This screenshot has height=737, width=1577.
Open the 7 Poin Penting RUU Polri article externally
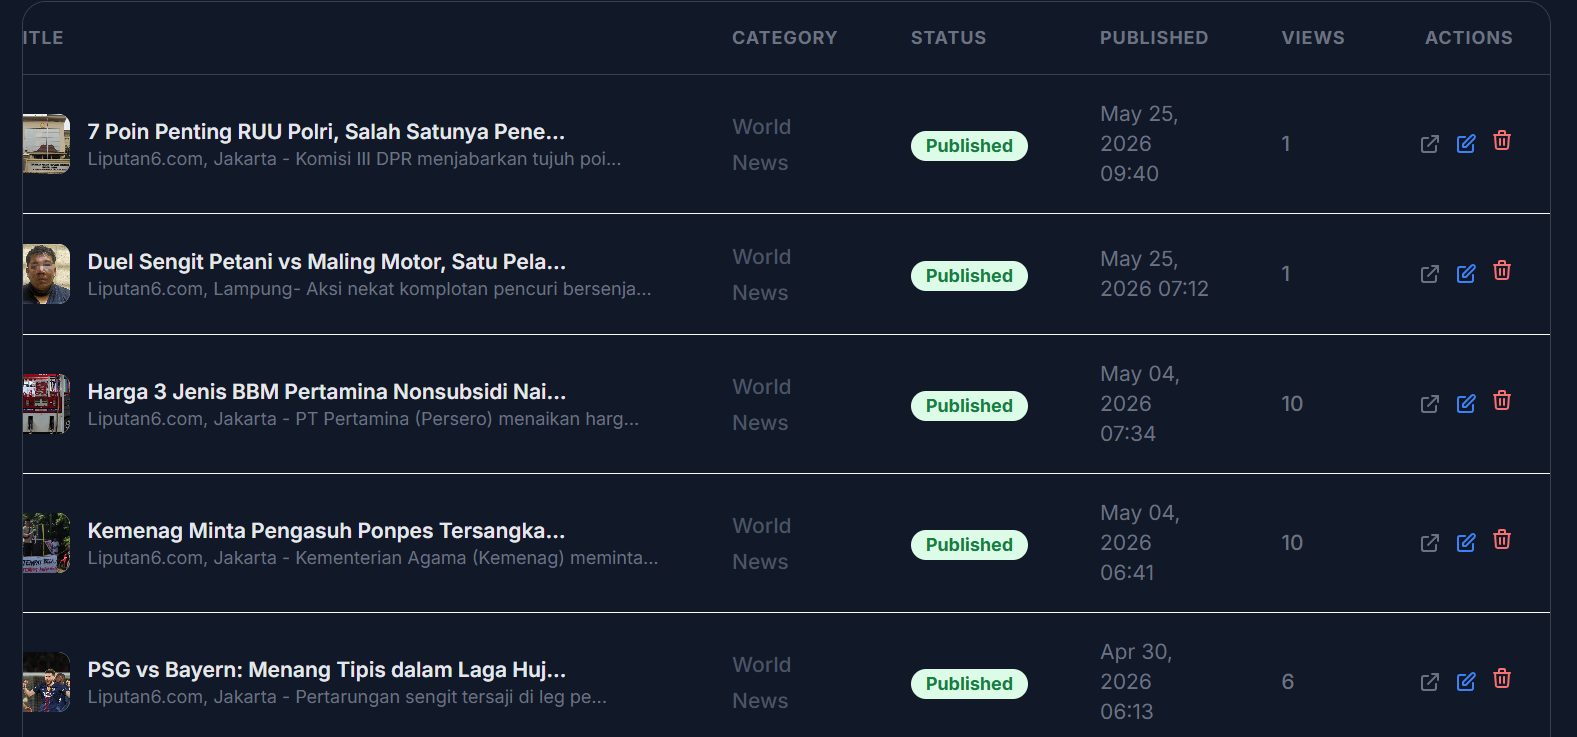pyautogui.click(x=1430, y=144)
